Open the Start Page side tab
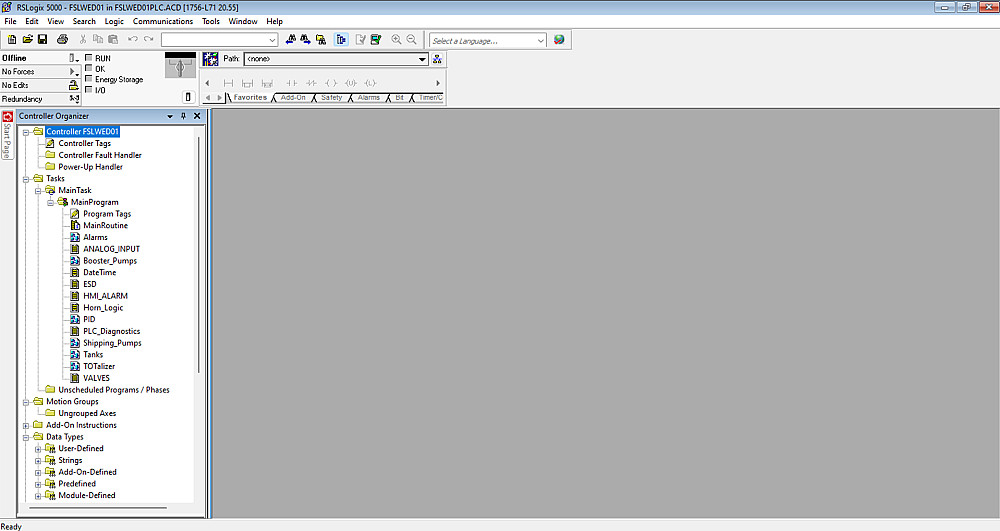 [x=7, y=136]
